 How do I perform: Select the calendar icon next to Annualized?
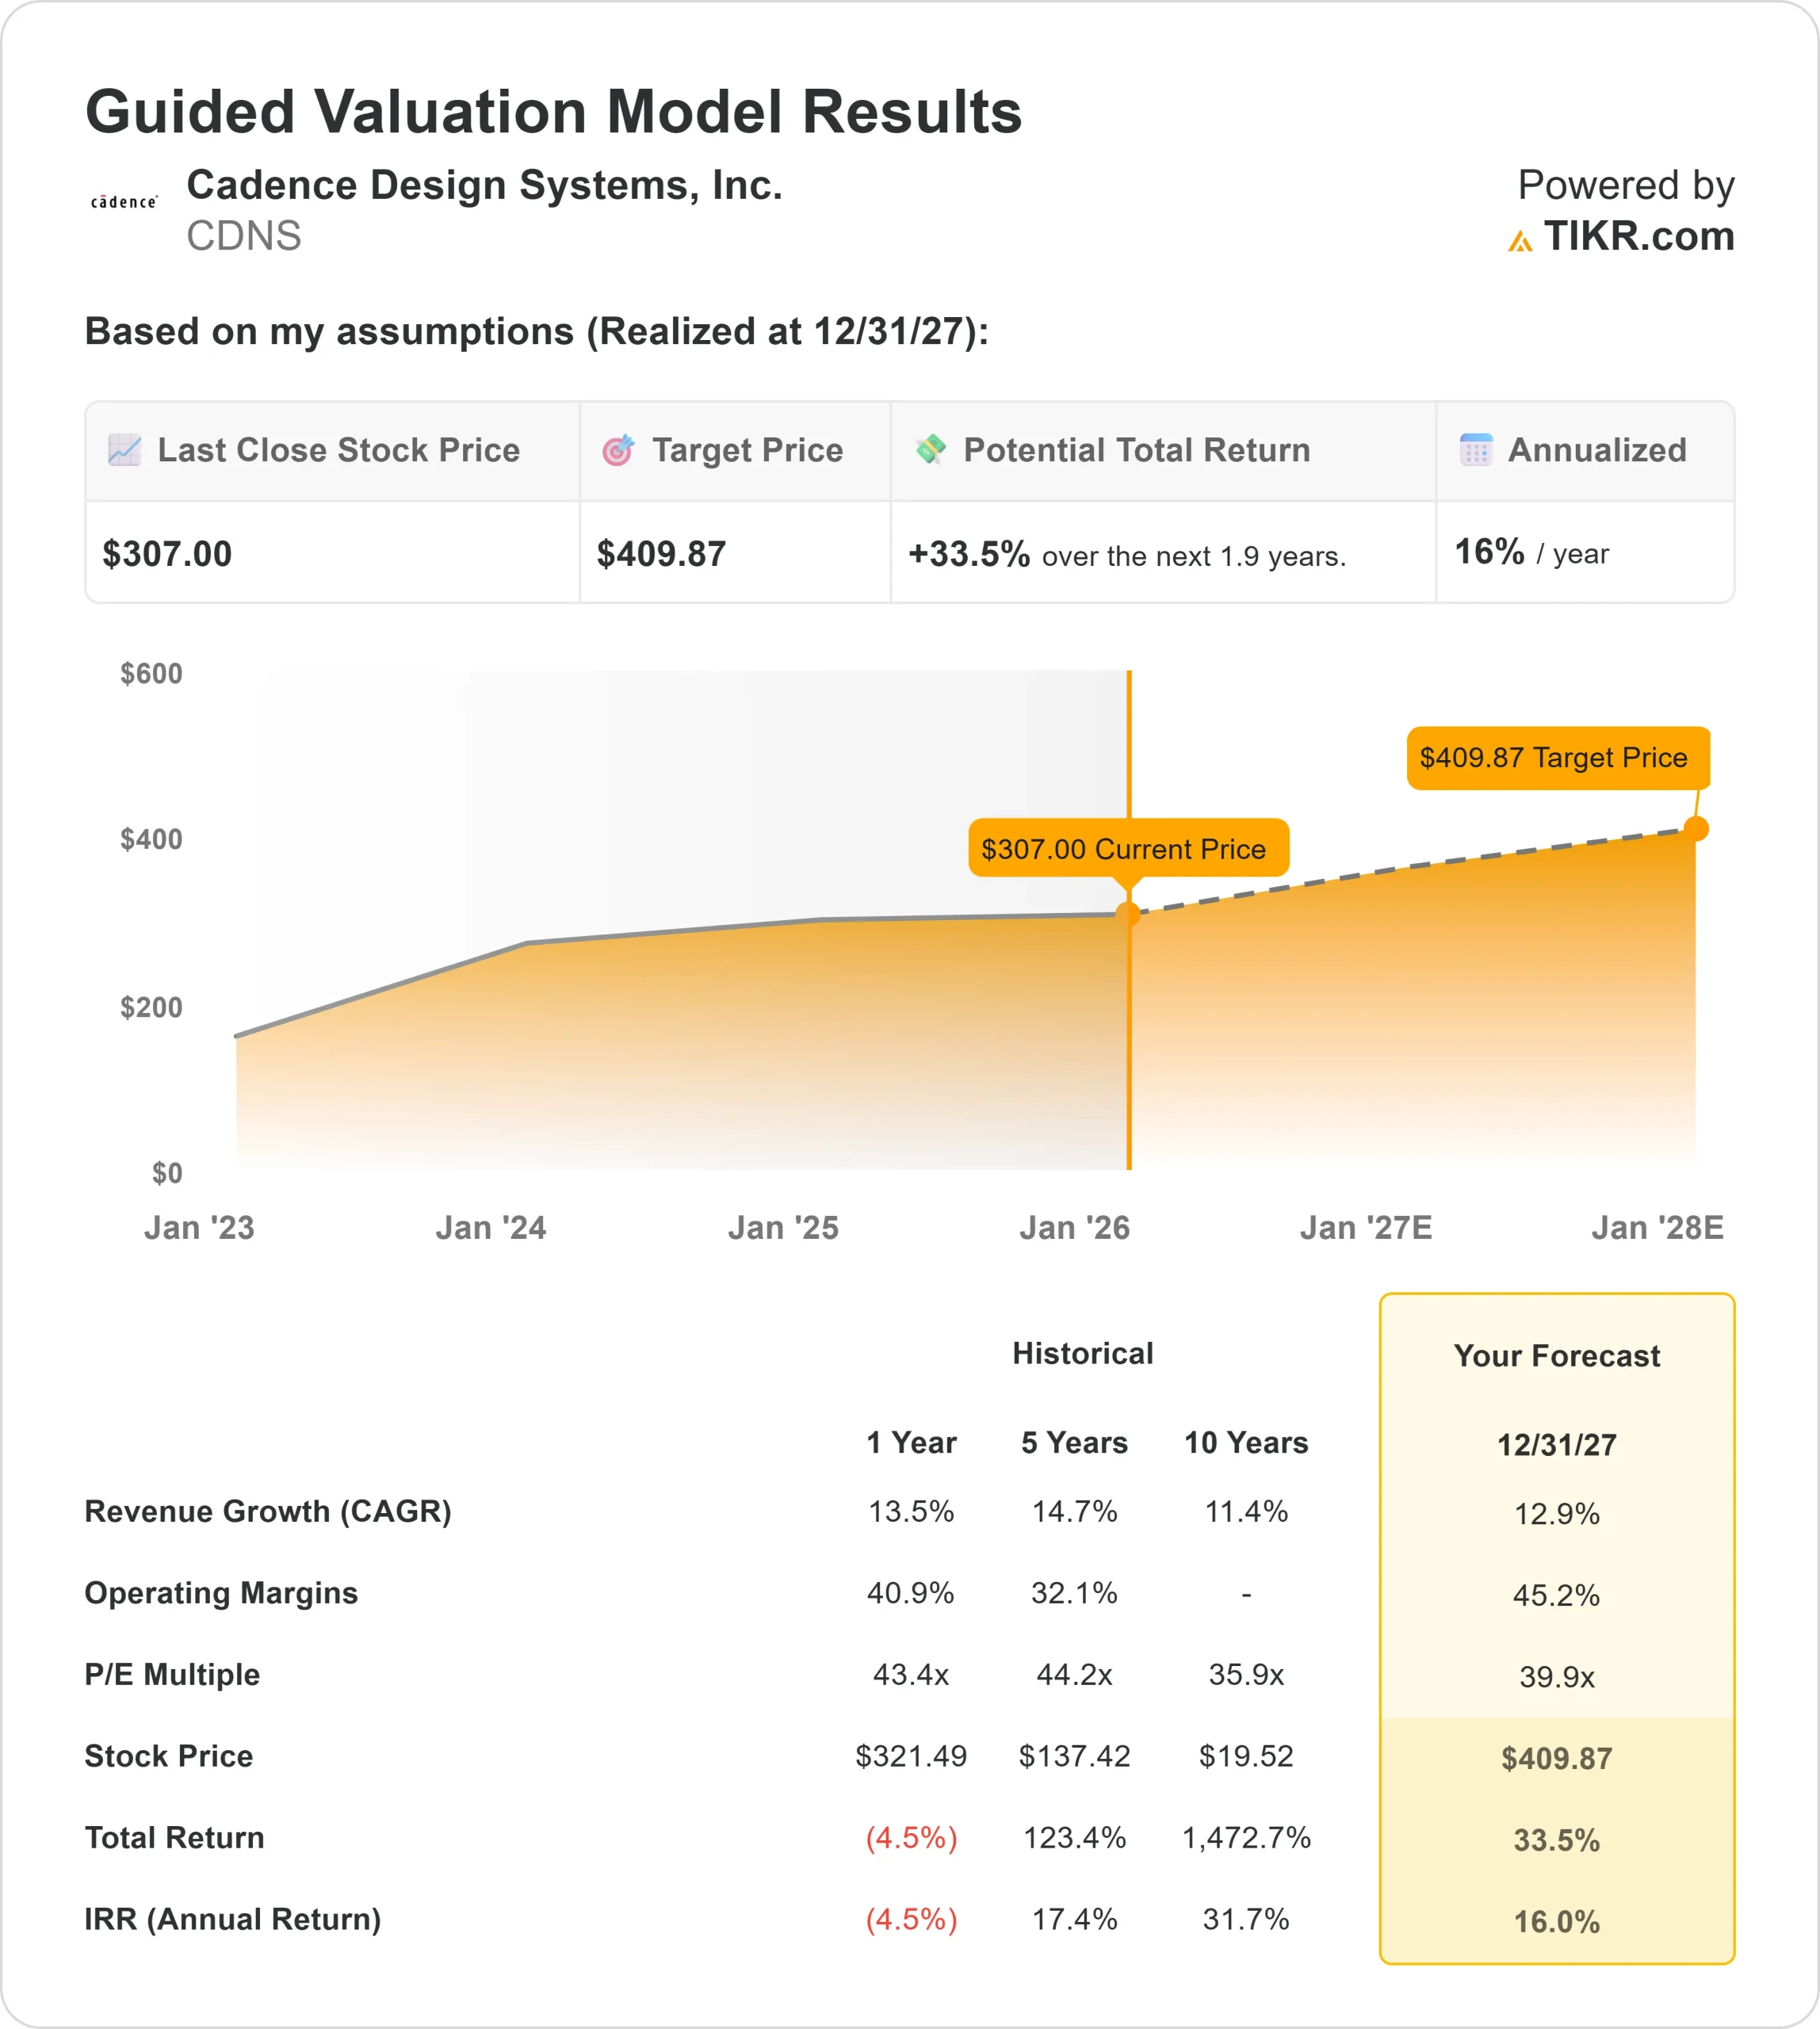pyautogui.click(x=1476, y=451)
